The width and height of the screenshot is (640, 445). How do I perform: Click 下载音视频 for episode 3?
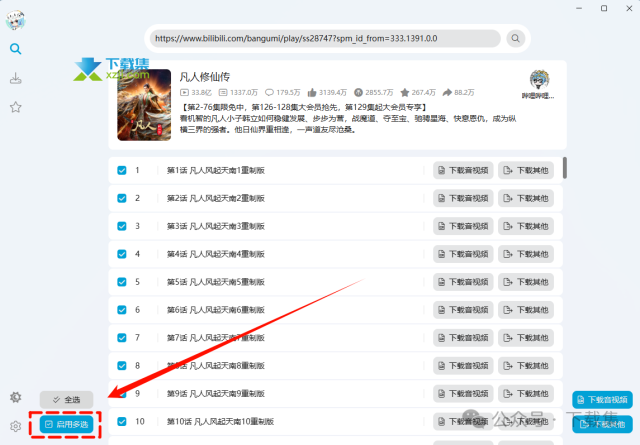pos(463,226)
